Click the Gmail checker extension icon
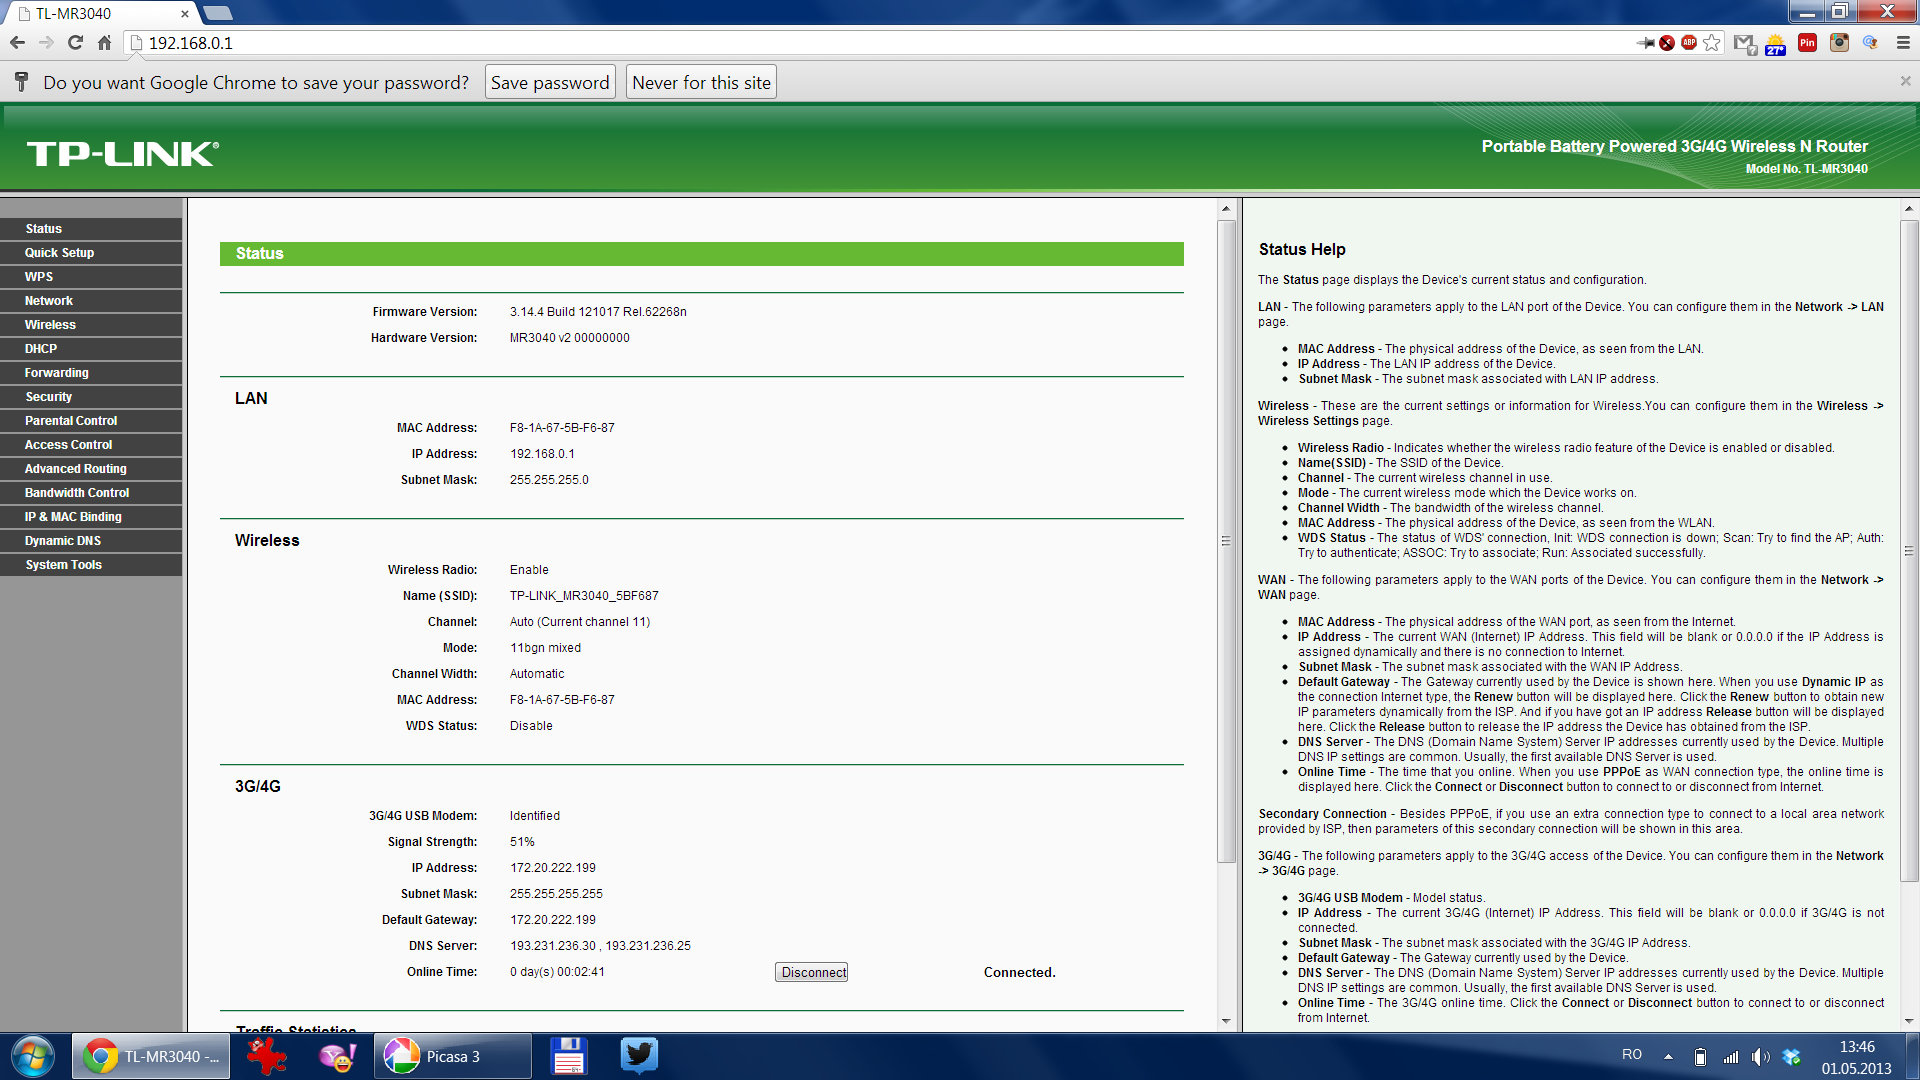1920x1080 pixels. coord(1744,43)
